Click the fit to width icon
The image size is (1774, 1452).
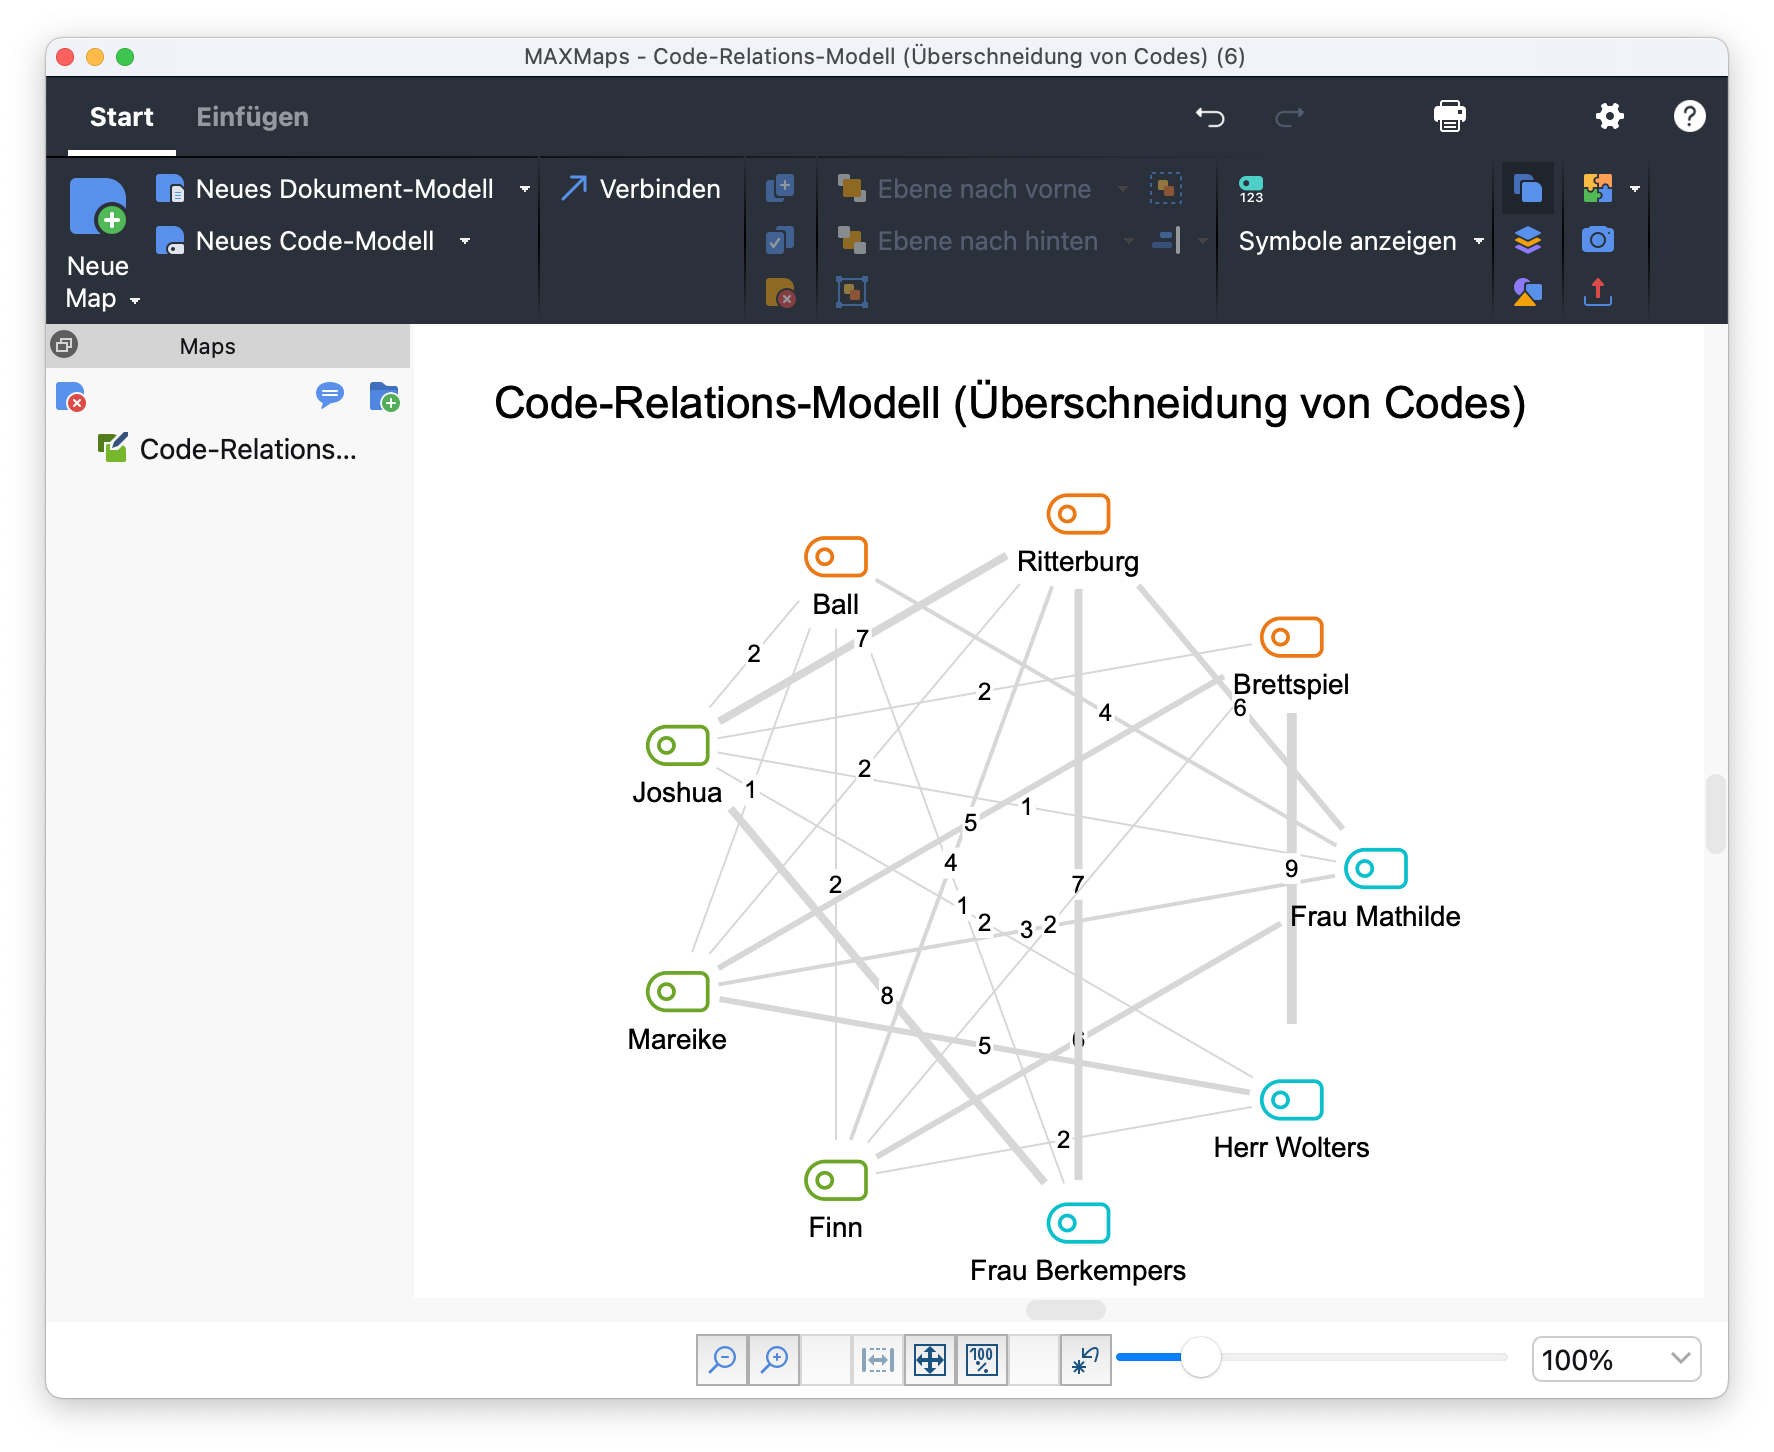(878, 1360)
